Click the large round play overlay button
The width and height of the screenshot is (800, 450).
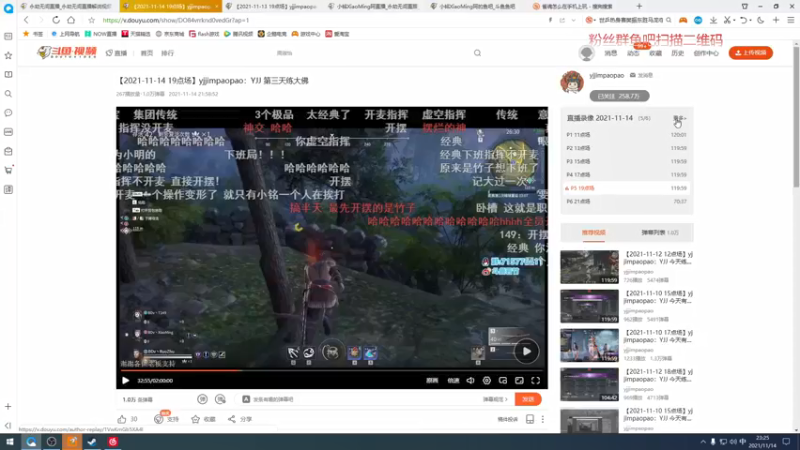point(526,351)
